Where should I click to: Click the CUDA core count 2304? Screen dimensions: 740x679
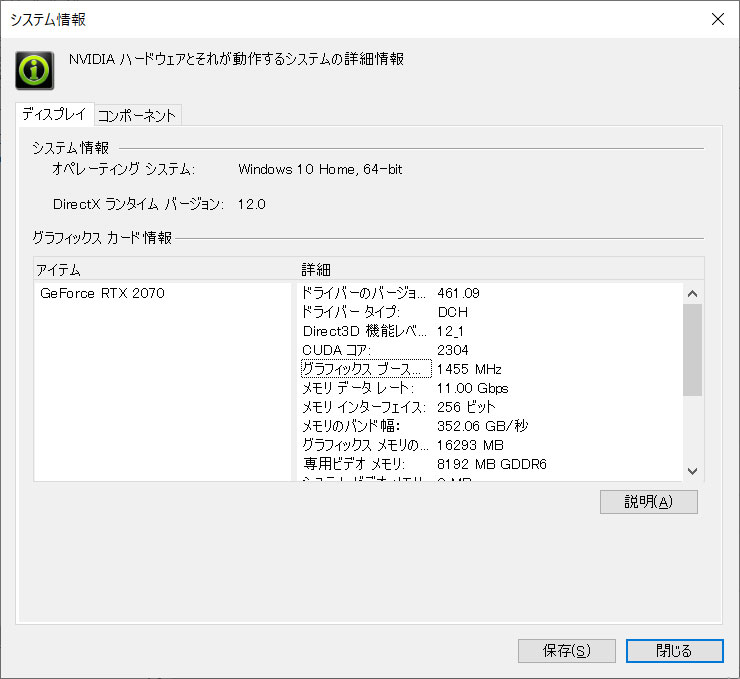(x=453, y=350)
